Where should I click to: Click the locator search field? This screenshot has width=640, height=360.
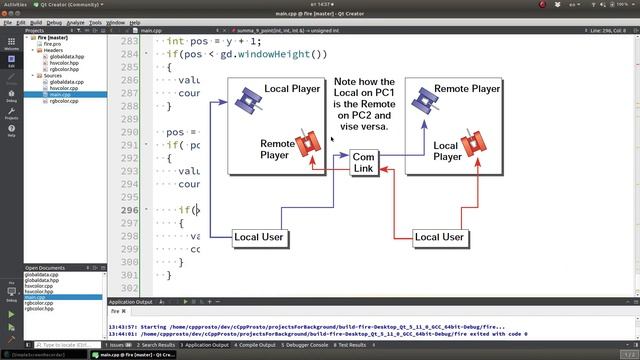[x=67, y=345]
